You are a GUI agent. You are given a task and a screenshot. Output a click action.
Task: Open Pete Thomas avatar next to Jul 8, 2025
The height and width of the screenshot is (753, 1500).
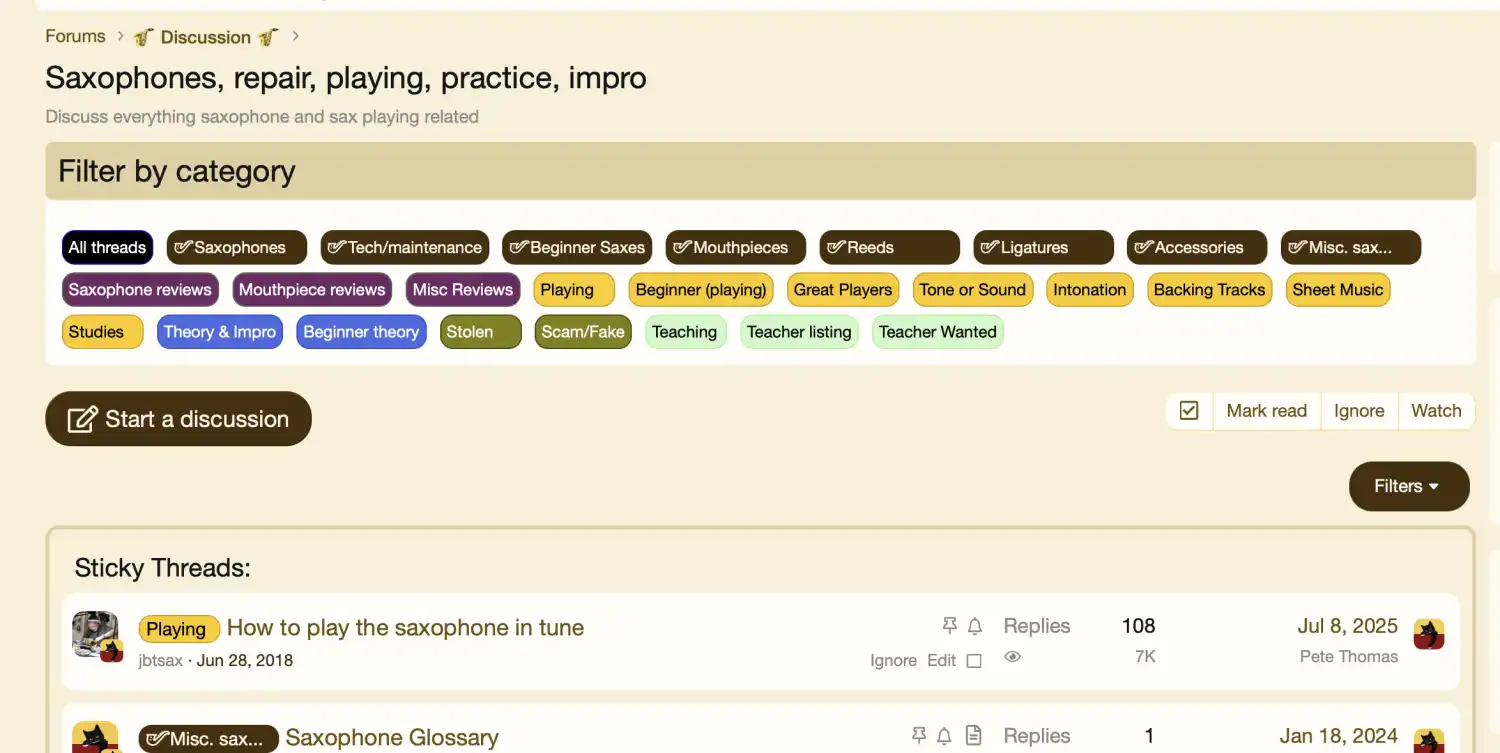click(x=1429, y=634)
